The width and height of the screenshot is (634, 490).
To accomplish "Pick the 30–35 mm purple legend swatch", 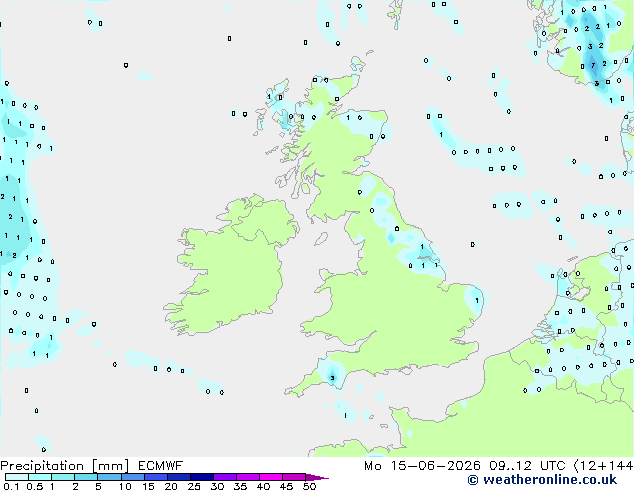I will [x=225, y=477].
